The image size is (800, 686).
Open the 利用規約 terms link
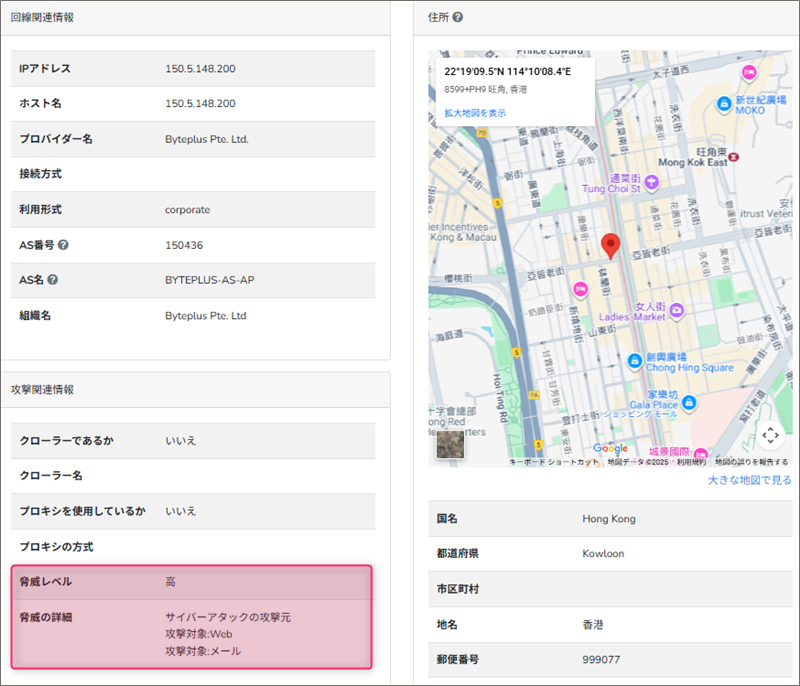click(x=691, y=462)
